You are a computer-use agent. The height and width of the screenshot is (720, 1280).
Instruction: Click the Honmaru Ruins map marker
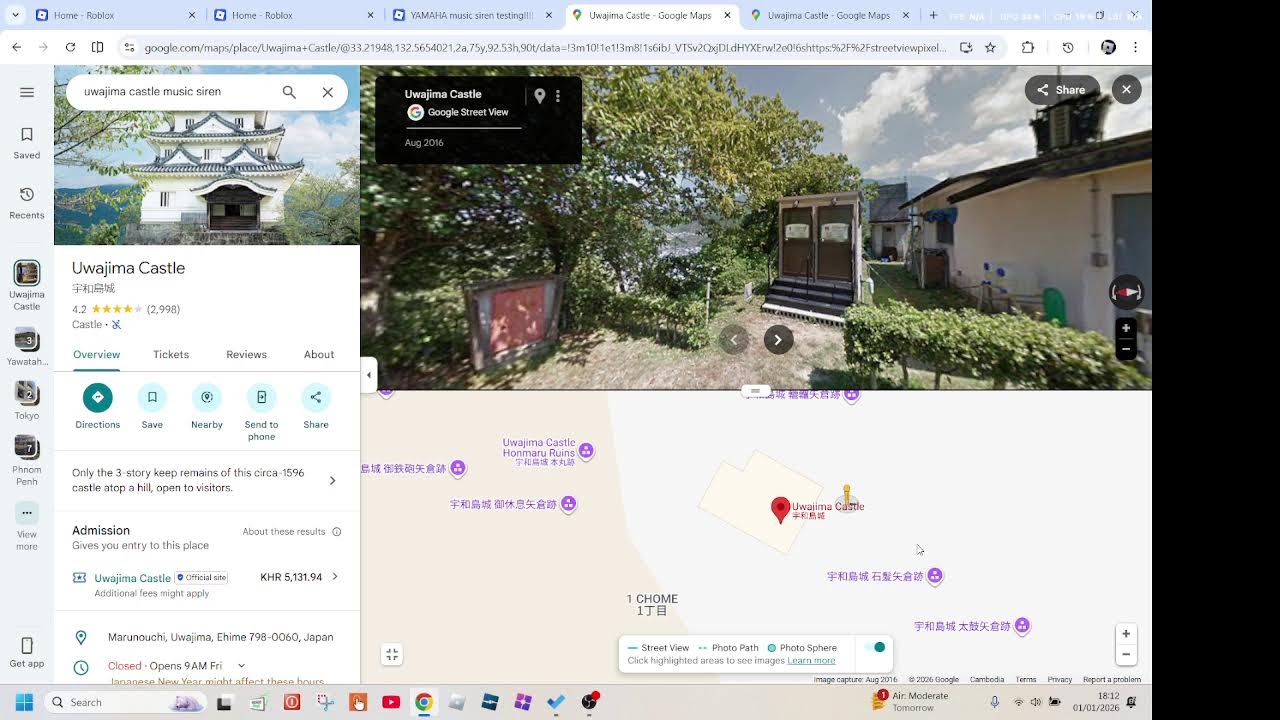pos(587,451)
